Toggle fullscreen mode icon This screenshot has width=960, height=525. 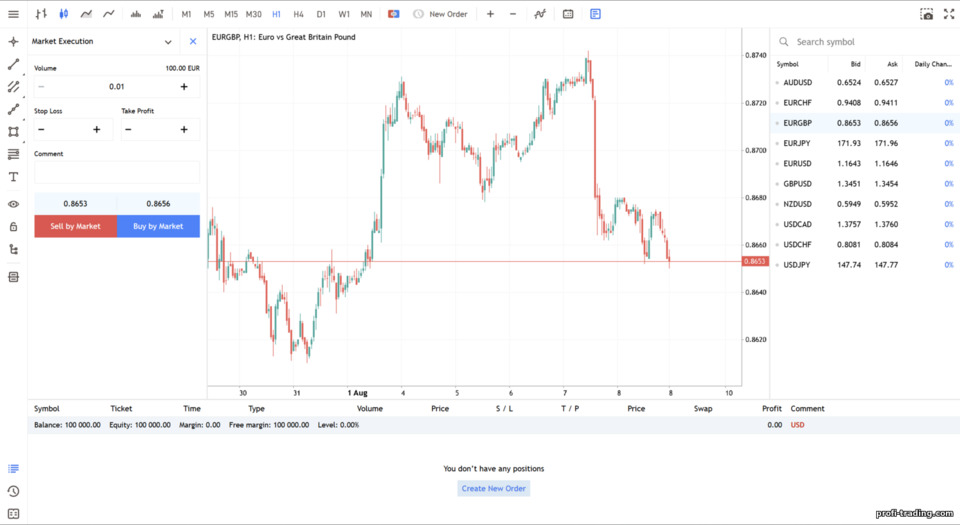pos(949,14)
